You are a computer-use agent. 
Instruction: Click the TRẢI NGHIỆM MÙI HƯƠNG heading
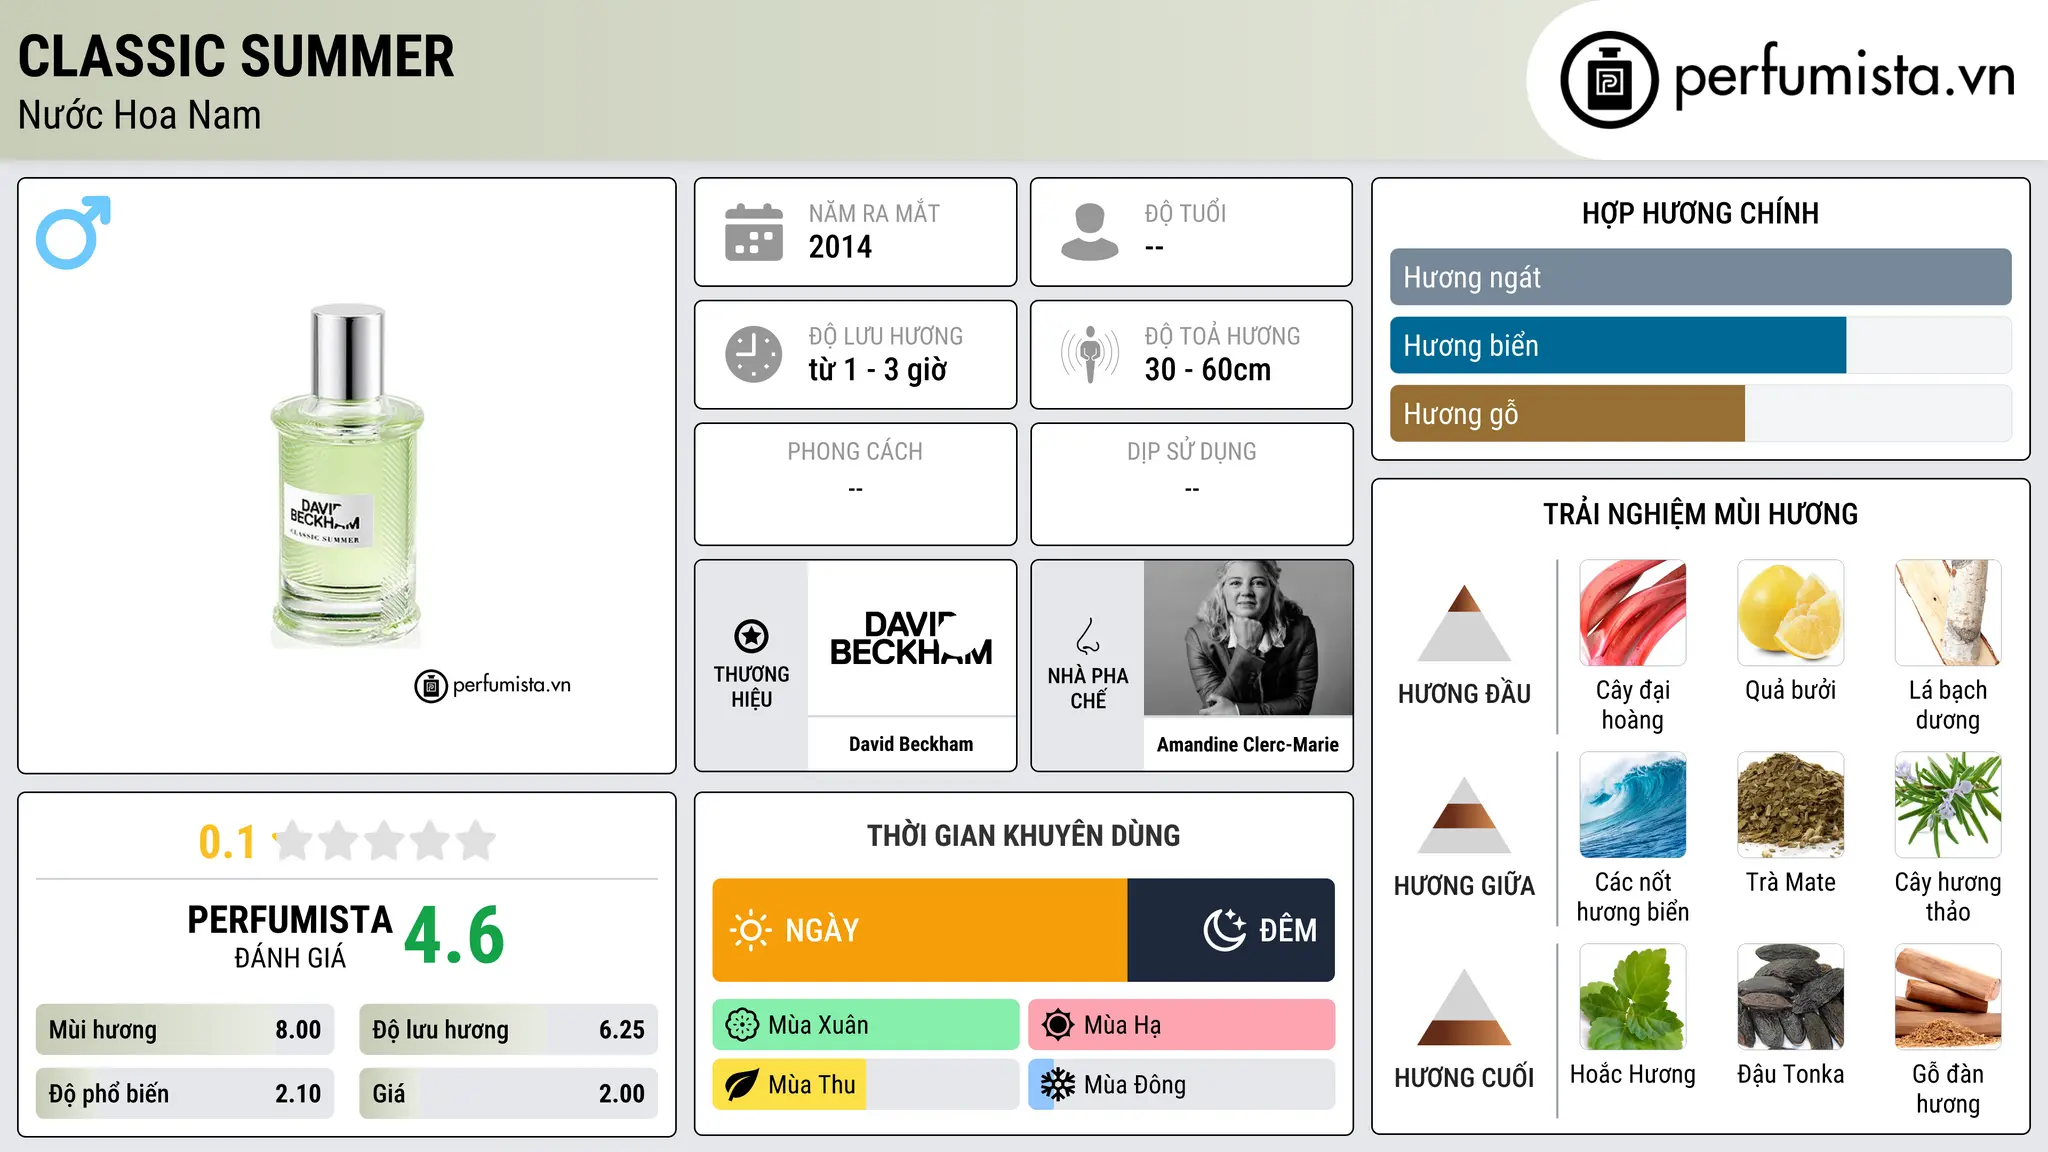tap(1701, 514)
